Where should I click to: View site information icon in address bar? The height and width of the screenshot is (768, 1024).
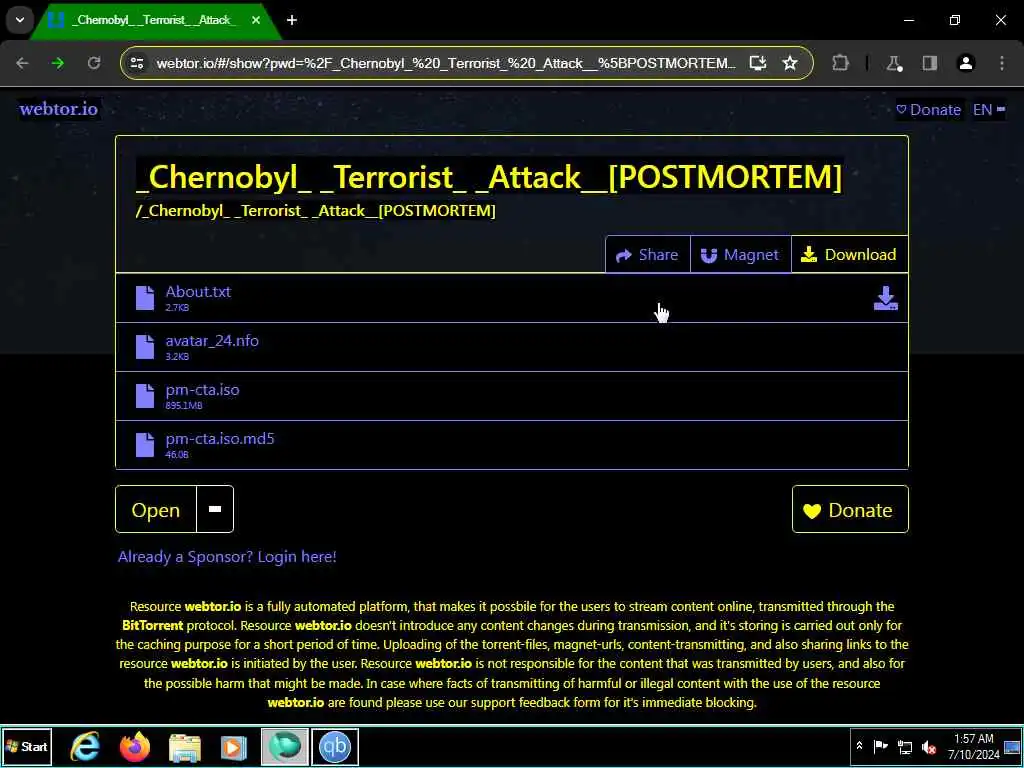(137, 63)
